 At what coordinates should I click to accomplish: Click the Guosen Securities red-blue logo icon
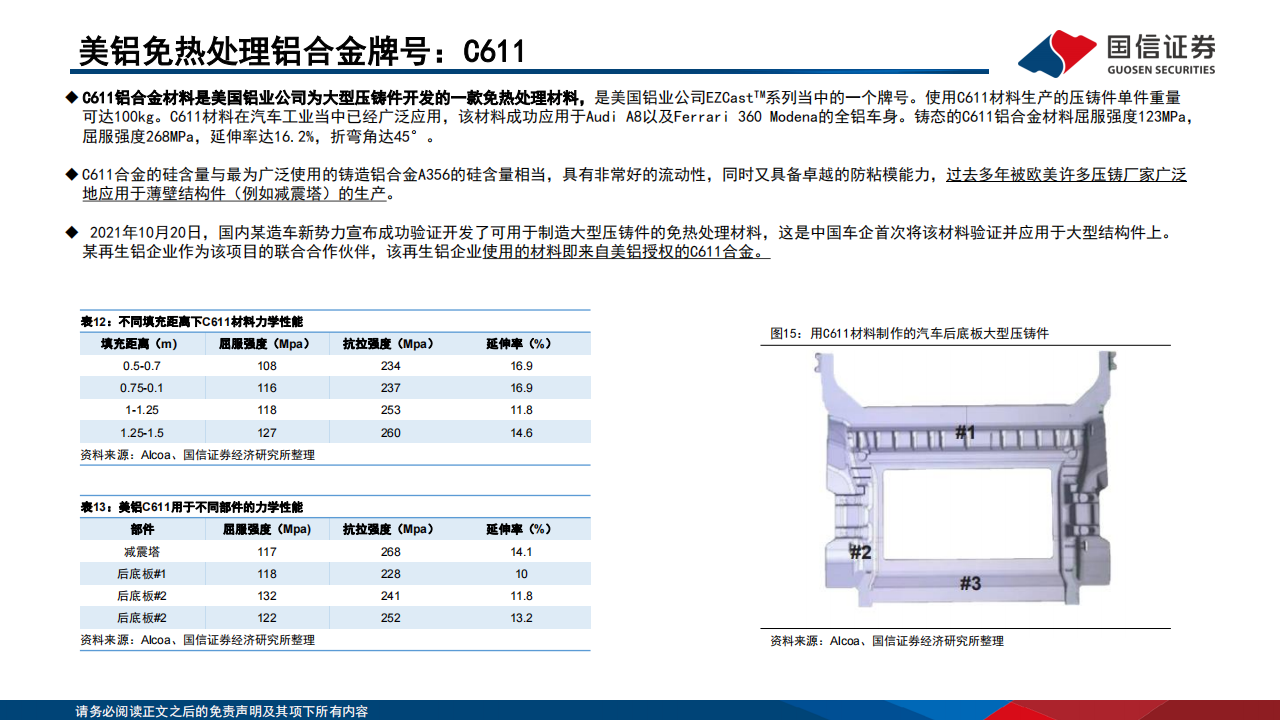click(x=1056, y=52)
